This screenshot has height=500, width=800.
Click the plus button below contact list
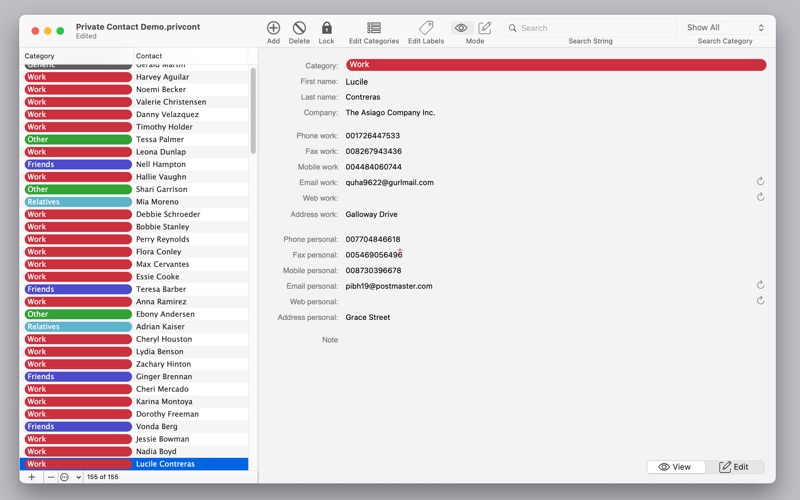pos(32,477)
